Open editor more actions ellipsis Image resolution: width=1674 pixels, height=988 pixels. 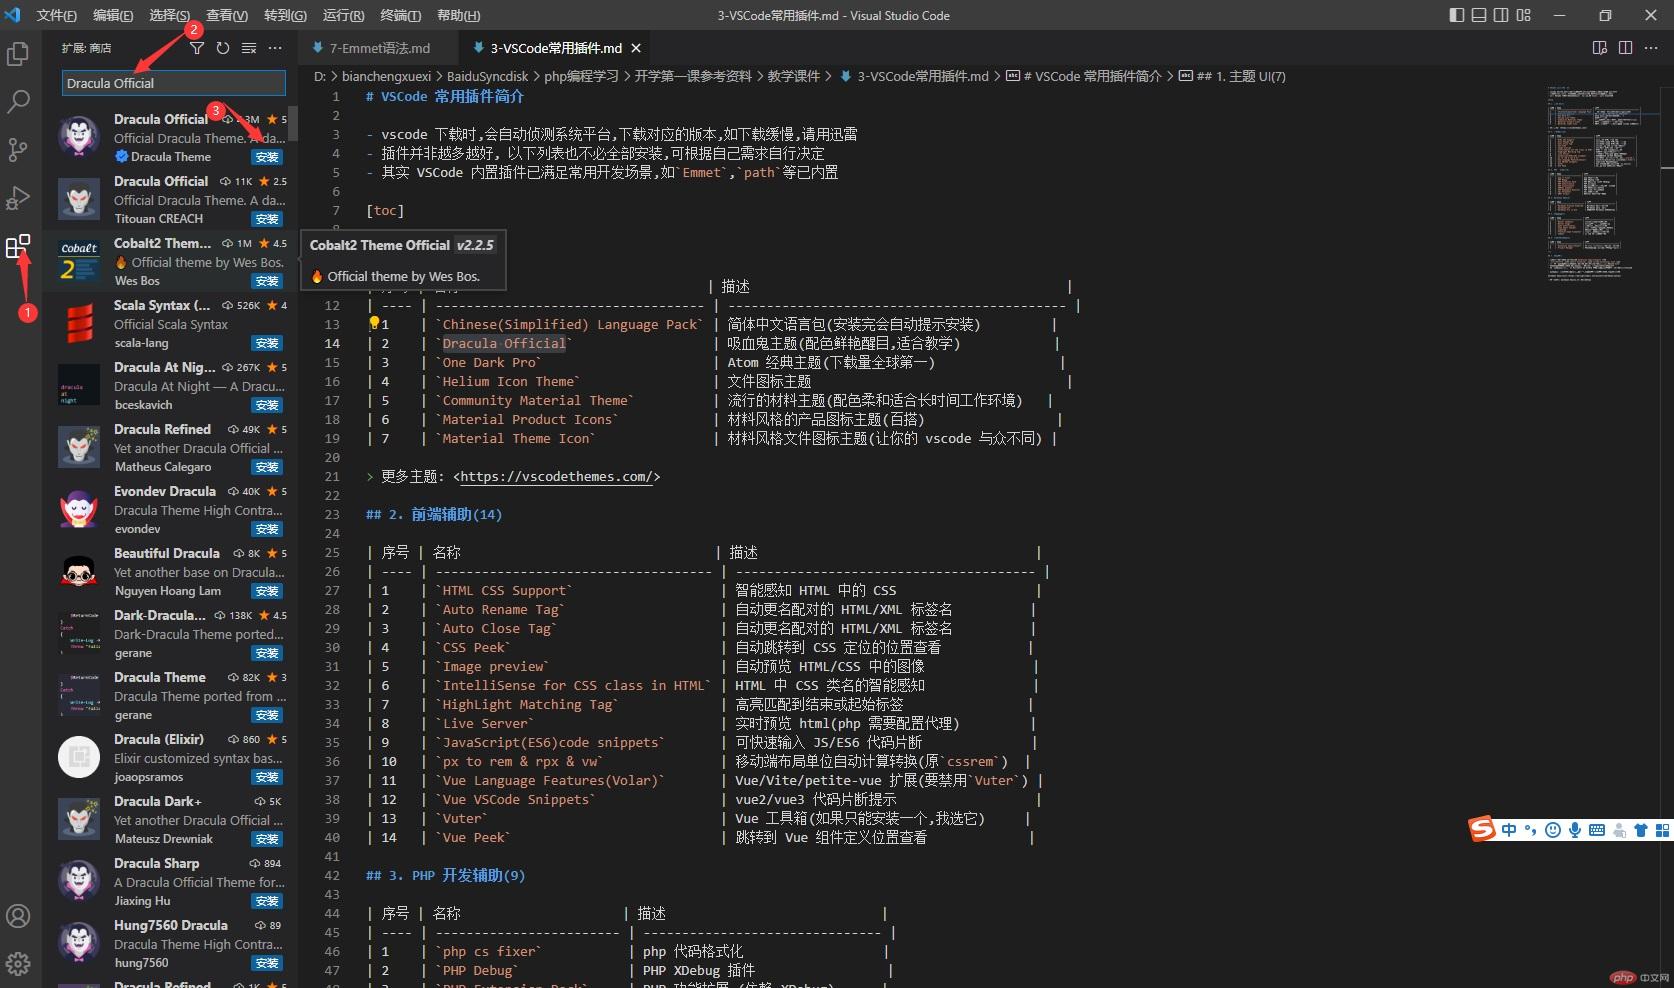1652,48
